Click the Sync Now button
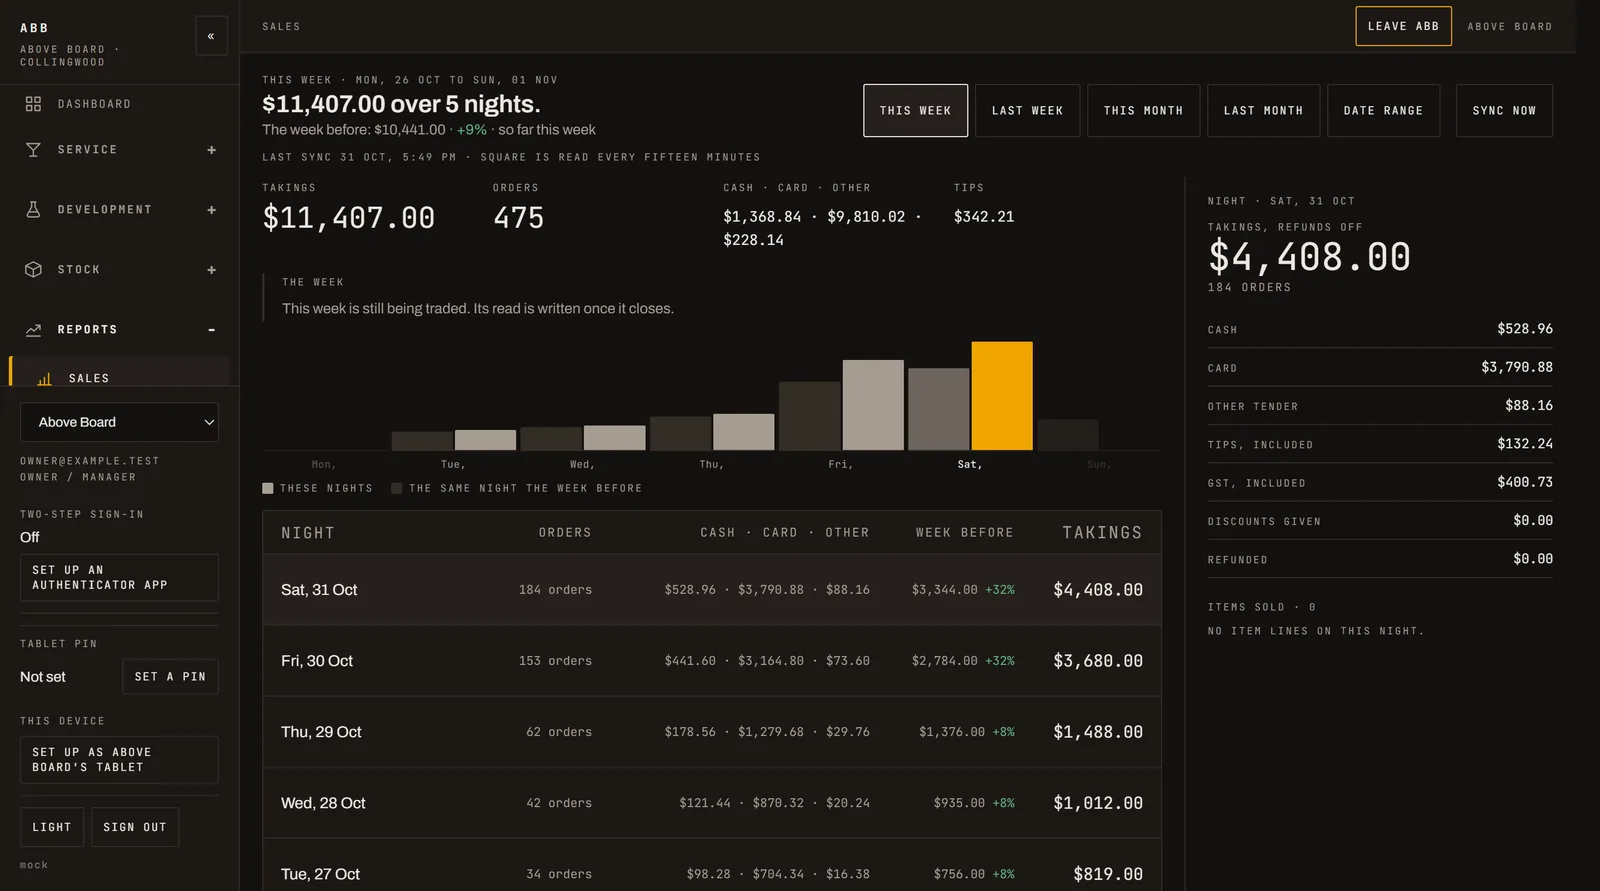 (1504, 110)
